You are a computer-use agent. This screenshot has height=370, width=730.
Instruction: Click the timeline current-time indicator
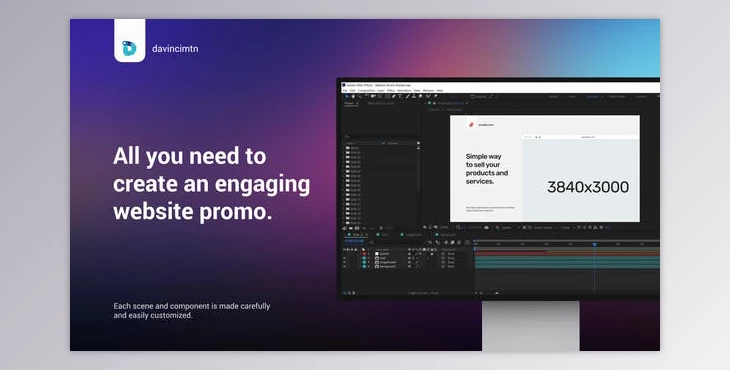pyautogui.click(x=594, y=244)
